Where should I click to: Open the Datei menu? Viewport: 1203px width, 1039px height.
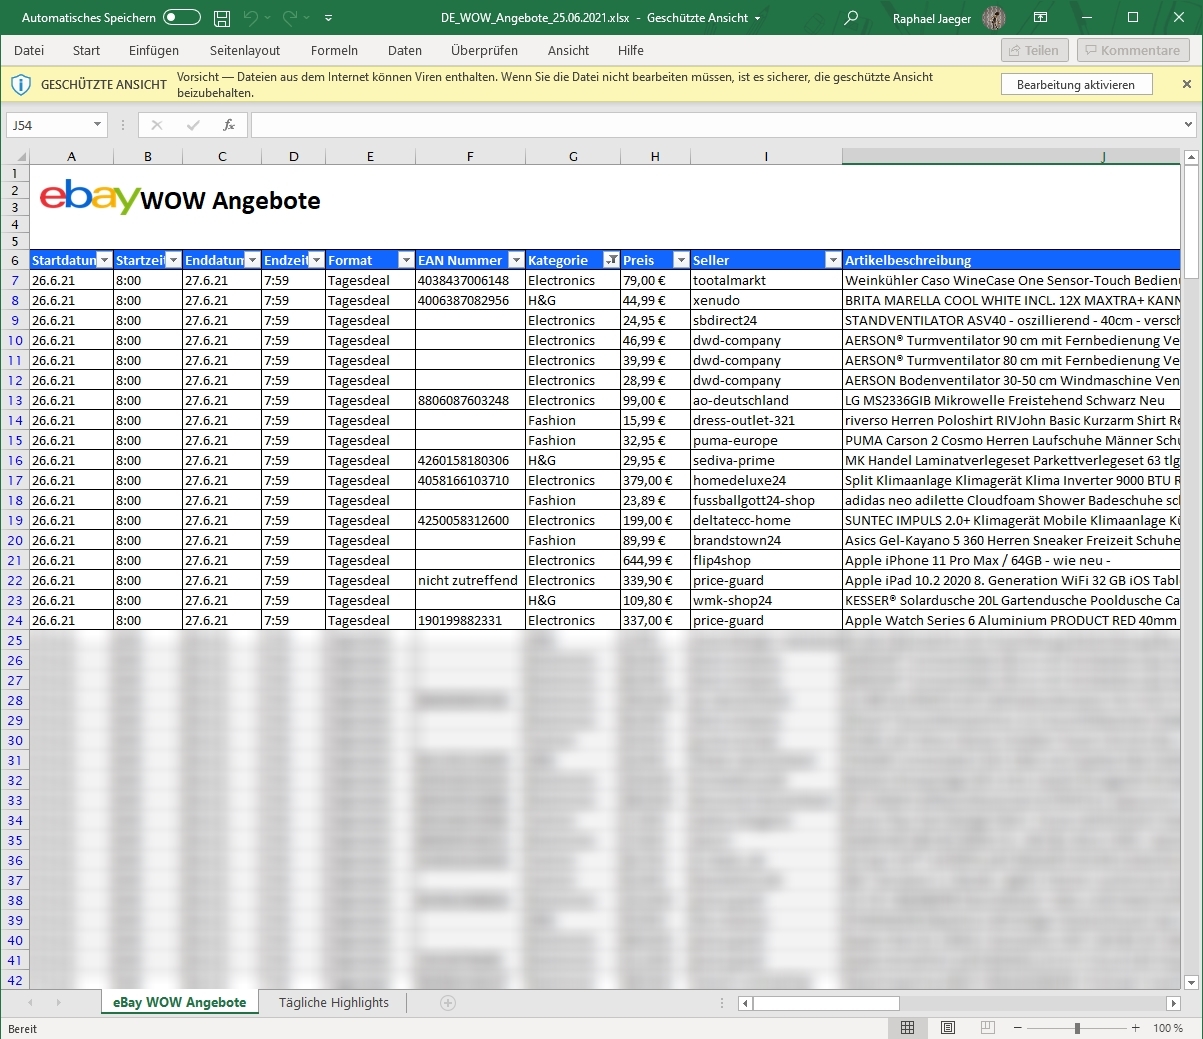tap(29, 50)
